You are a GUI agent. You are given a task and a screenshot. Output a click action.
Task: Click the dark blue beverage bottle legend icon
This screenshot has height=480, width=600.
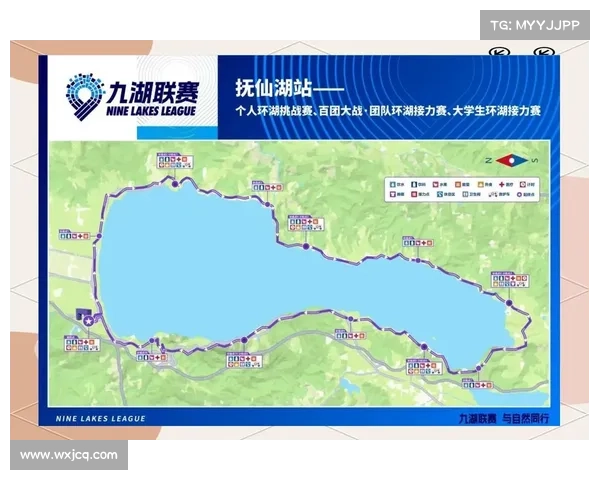coord(414,184)
